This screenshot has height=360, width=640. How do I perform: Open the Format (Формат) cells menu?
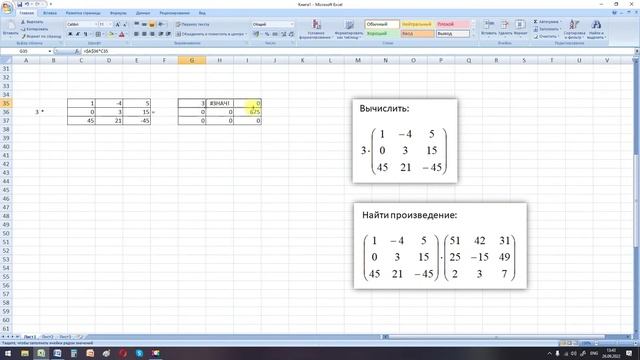[520, 29]
